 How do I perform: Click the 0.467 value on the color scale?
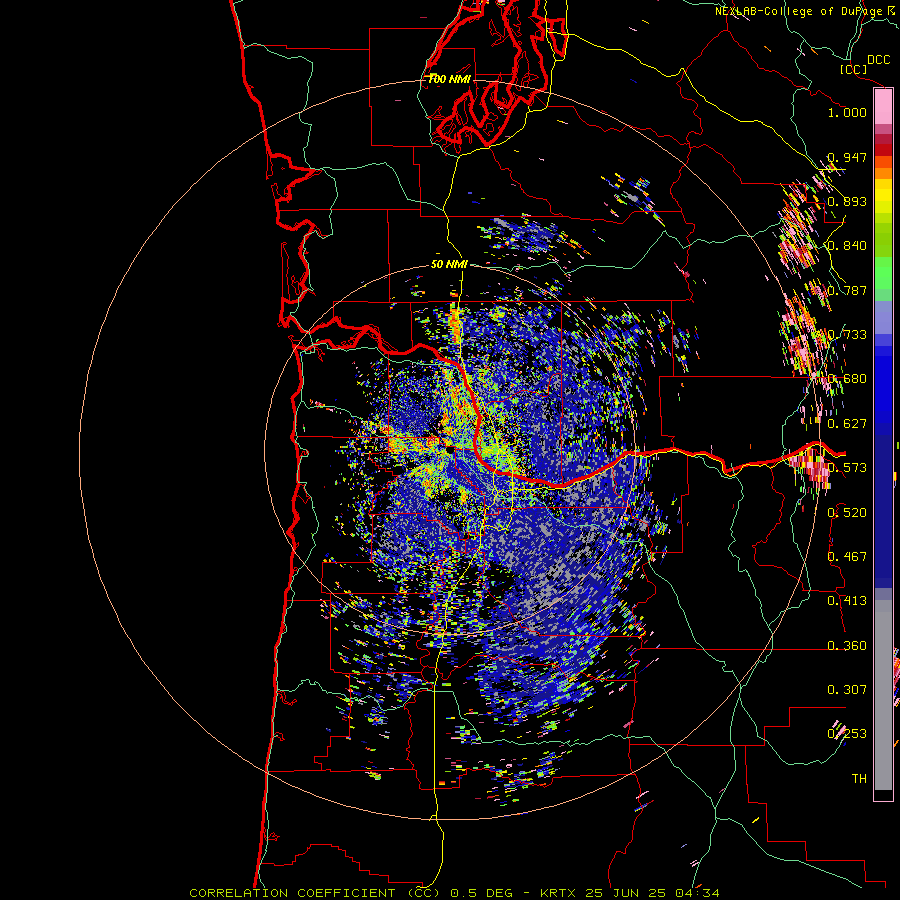point(847,557)
